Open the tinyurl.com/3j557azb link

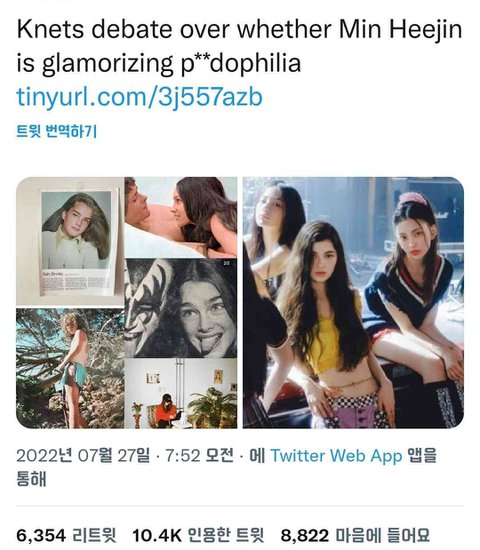139,97
